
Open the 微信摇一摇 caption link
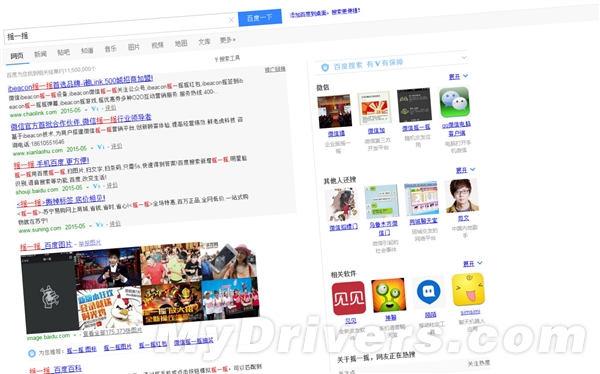coord(416,128)
